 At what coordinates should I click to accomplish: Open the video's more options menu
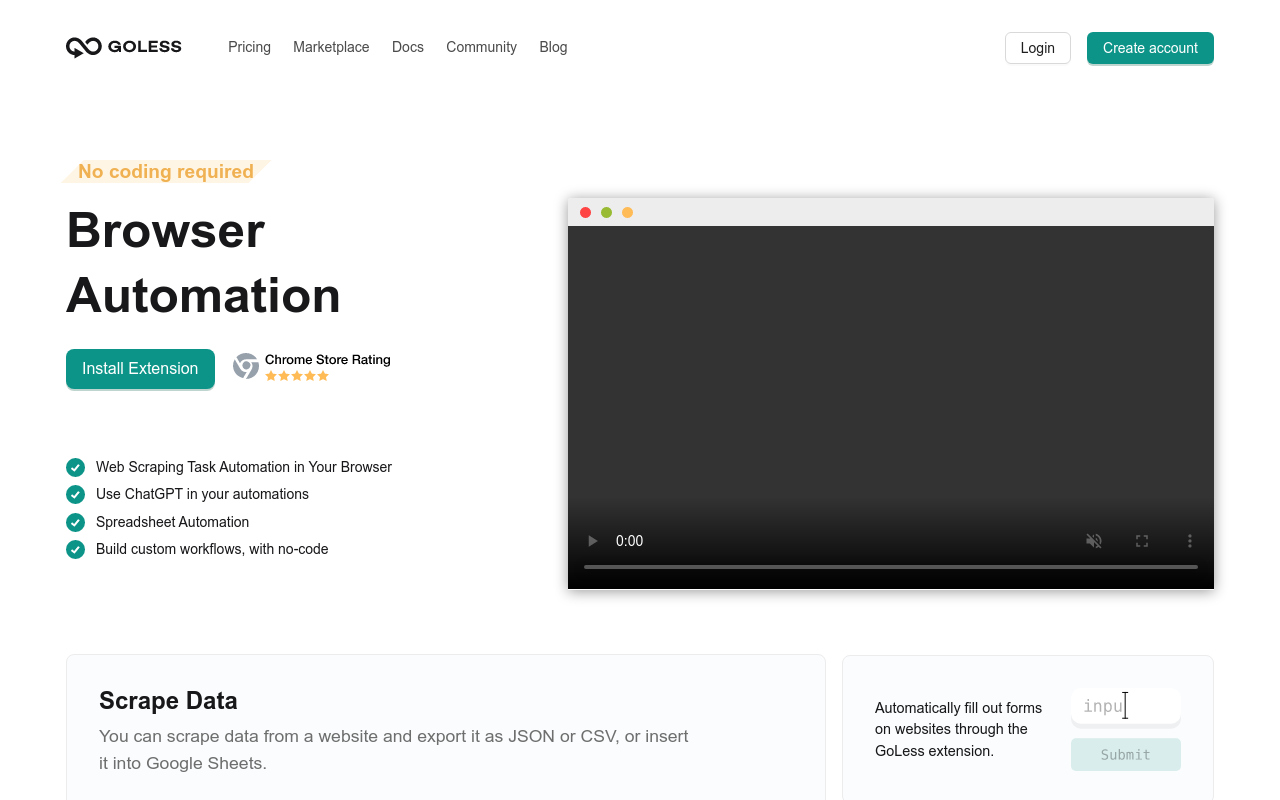1190,541
